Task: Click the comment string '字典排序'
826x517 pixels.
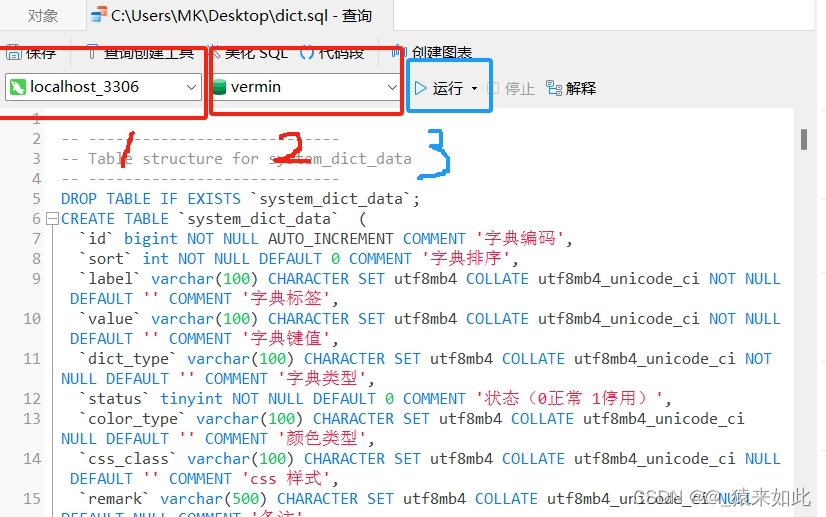Action: [466, 259]
